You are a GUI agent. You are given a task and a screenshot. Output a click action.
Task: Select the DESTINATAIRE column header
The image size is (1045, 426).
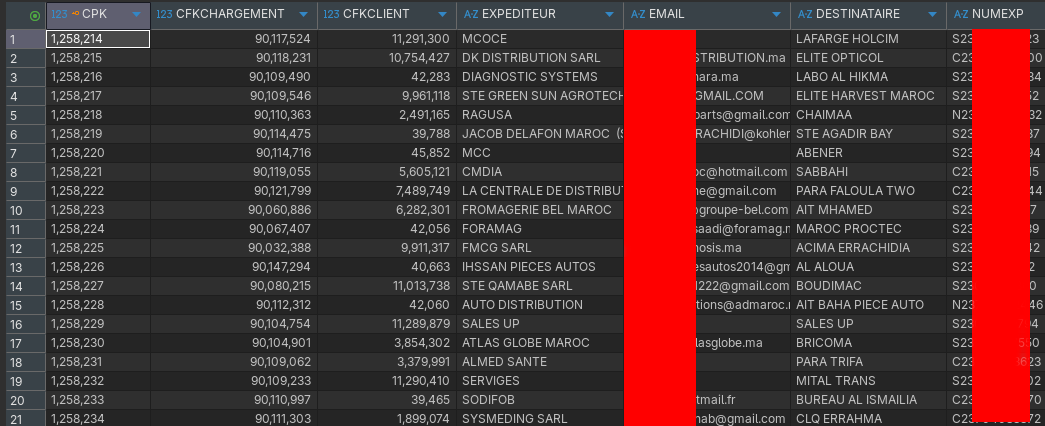pos(868,15)
